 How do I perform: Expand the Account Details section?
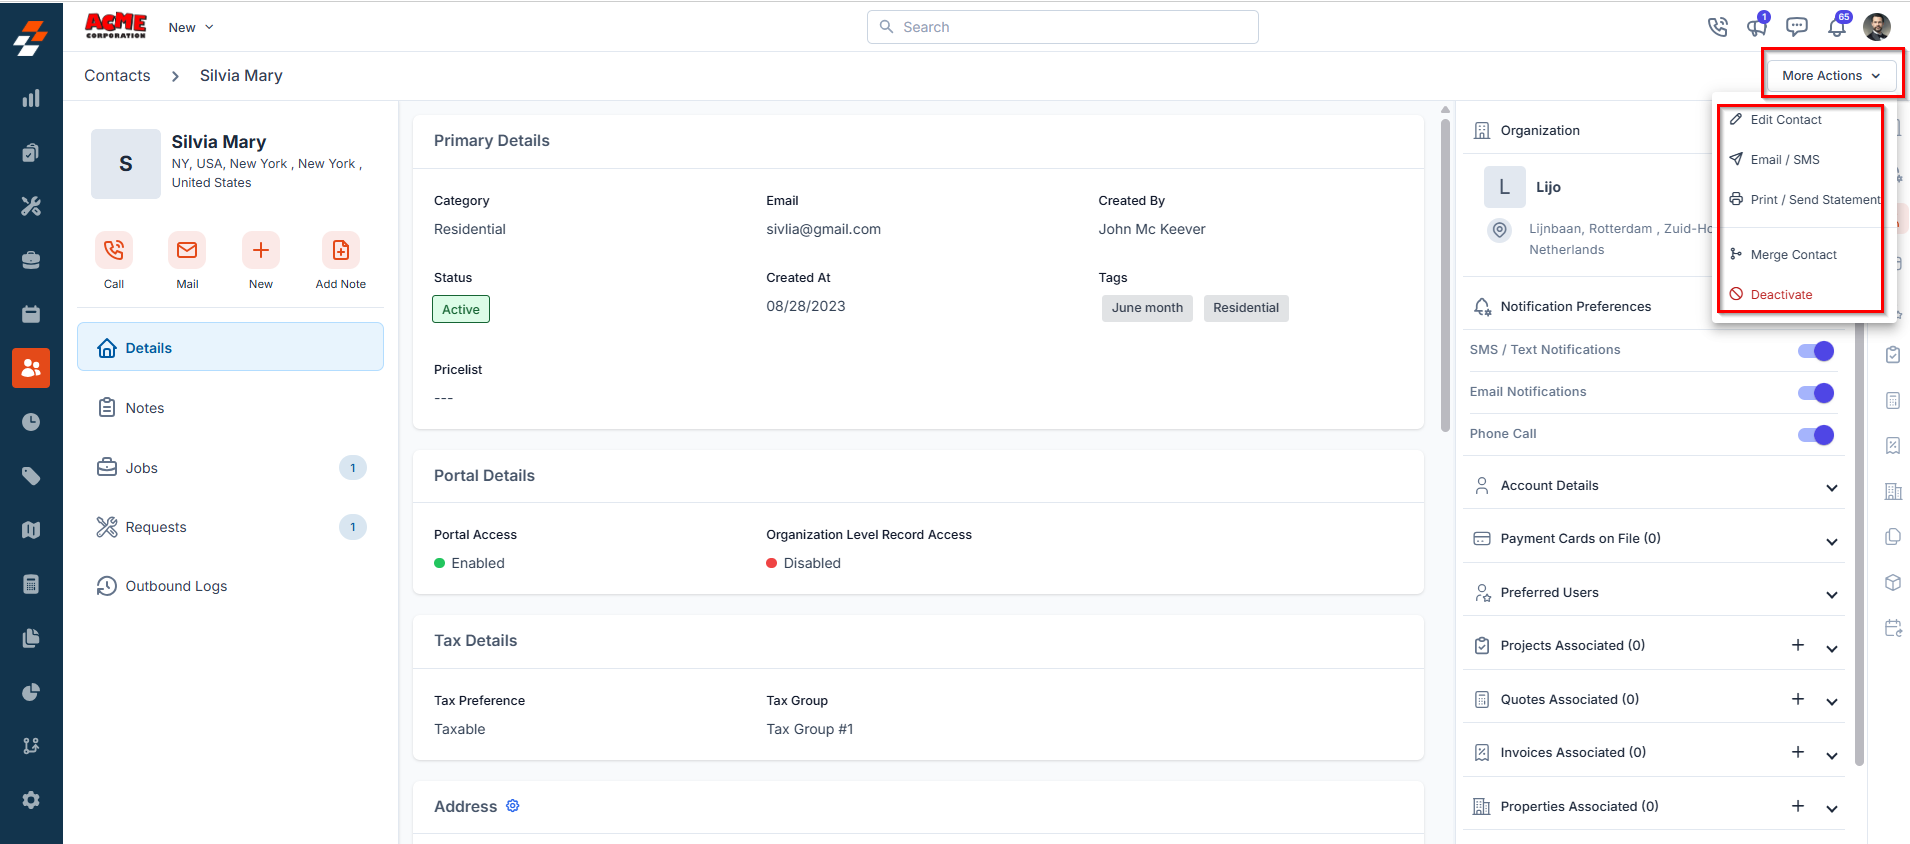pyautogui.click(x=1832, y=488)
